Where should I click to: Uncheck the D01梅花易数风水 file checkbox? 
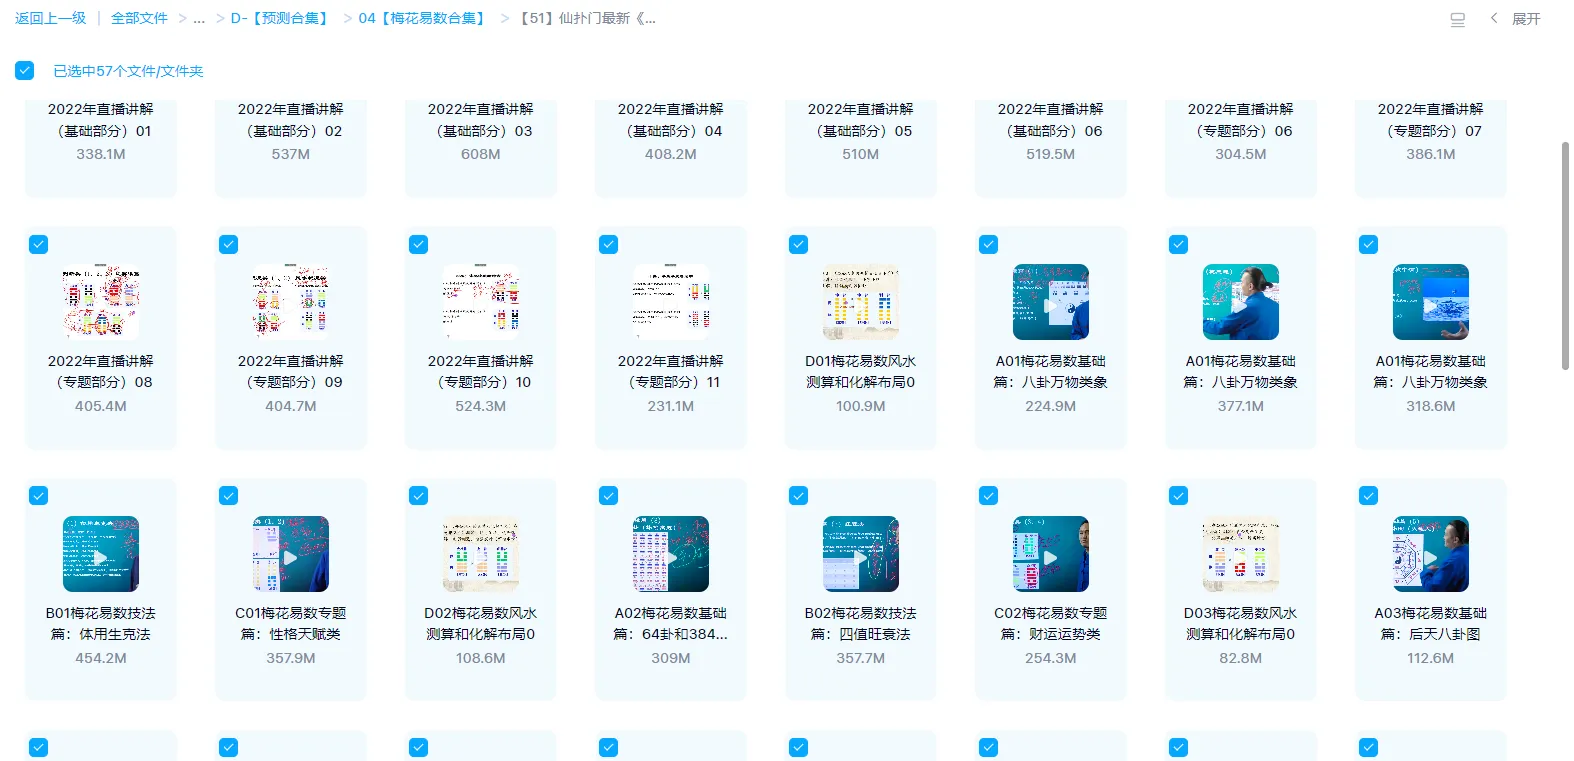(799, 244)
